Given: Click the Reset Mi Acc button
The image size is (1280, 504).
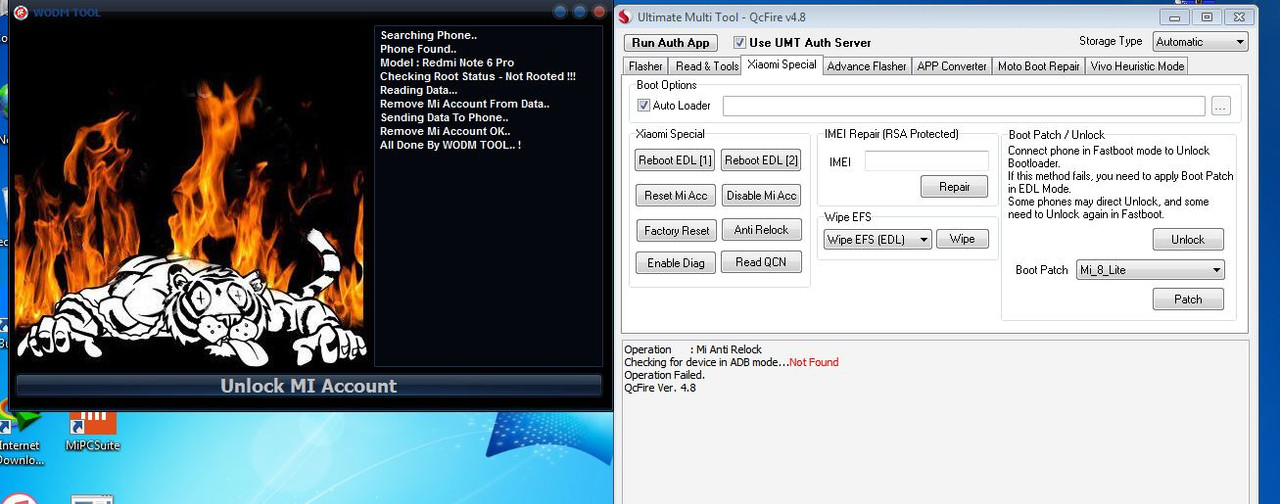Looking at the screenshot, I should (676, 196).
